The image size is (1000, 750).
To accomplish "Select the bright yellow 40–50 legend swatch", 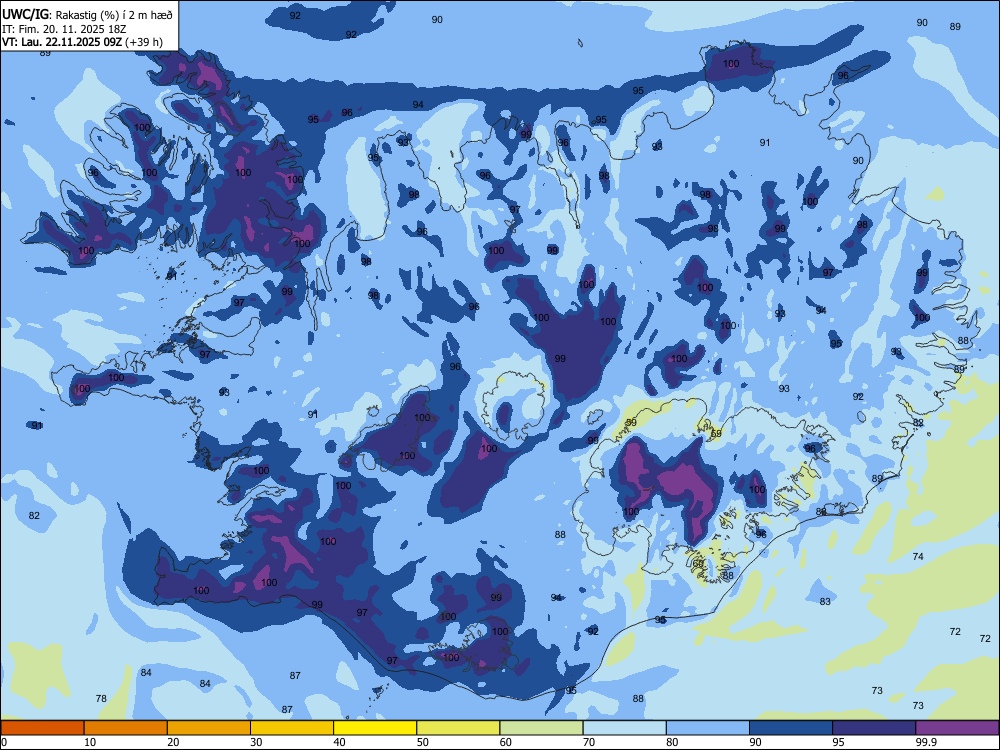I will pos(375,728).
